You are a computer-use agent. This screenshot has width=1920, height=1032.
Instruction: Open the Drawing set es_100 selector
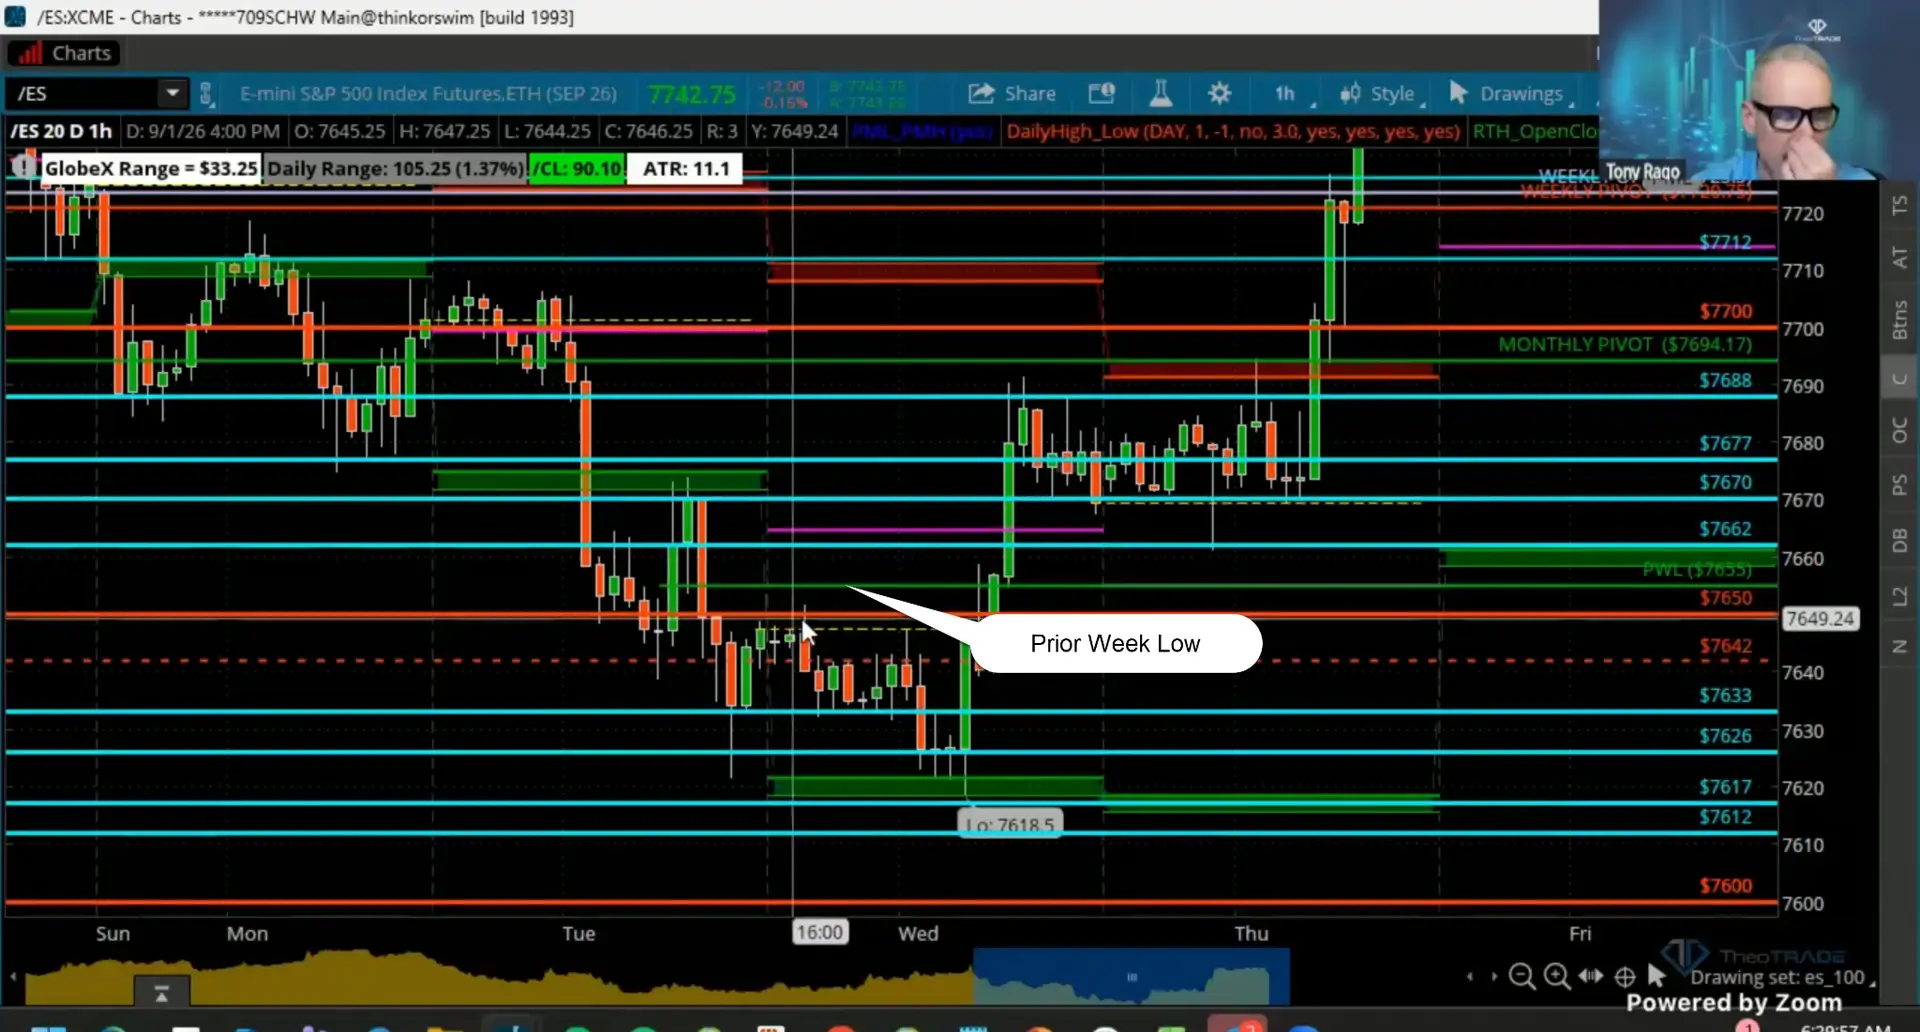click(1782, 977)
